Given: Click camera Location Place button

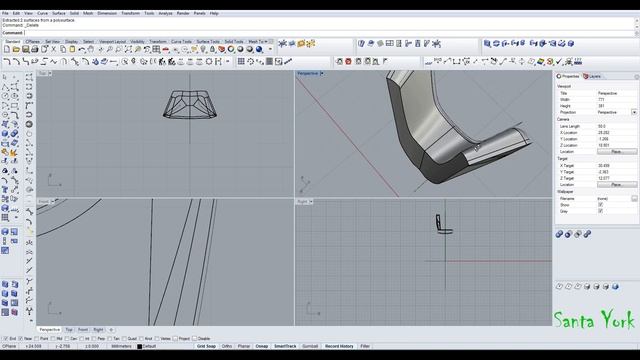Looking at the screenshot, I should (x=617, y=151).
